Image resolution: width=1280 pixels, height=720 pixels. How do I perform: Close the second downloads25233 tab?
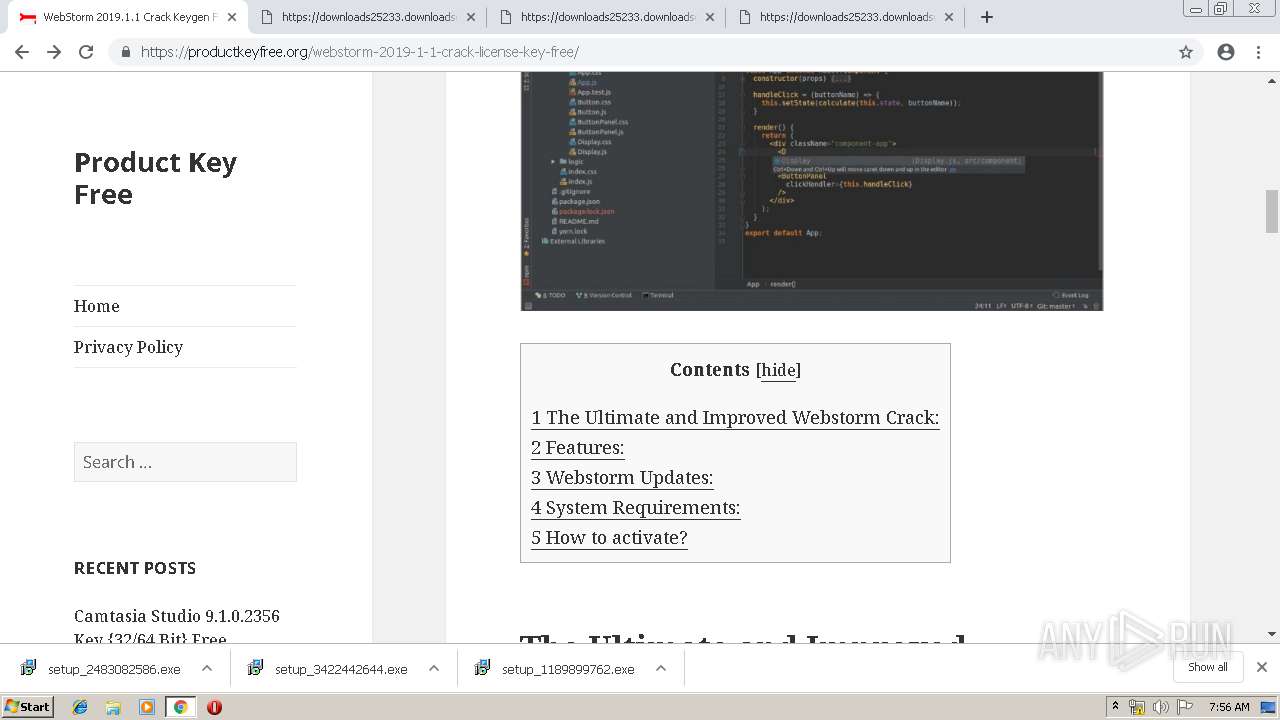point(471,17)
